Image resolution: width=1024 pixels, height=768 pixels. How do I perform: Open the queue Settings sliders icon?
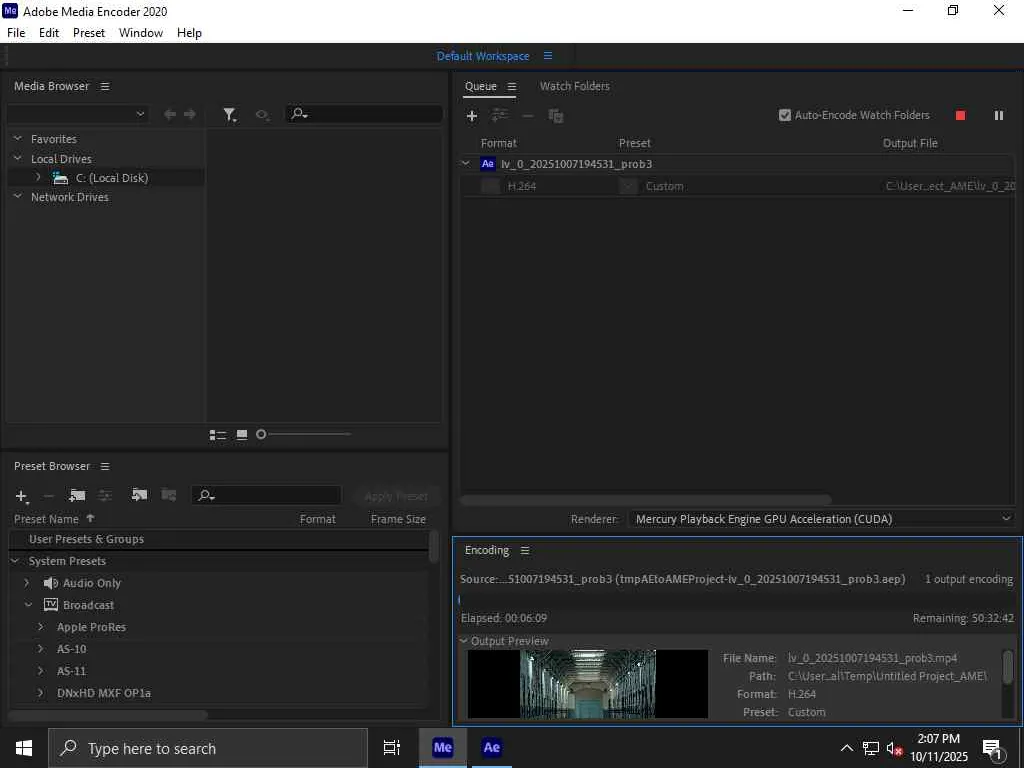[500, 116]
